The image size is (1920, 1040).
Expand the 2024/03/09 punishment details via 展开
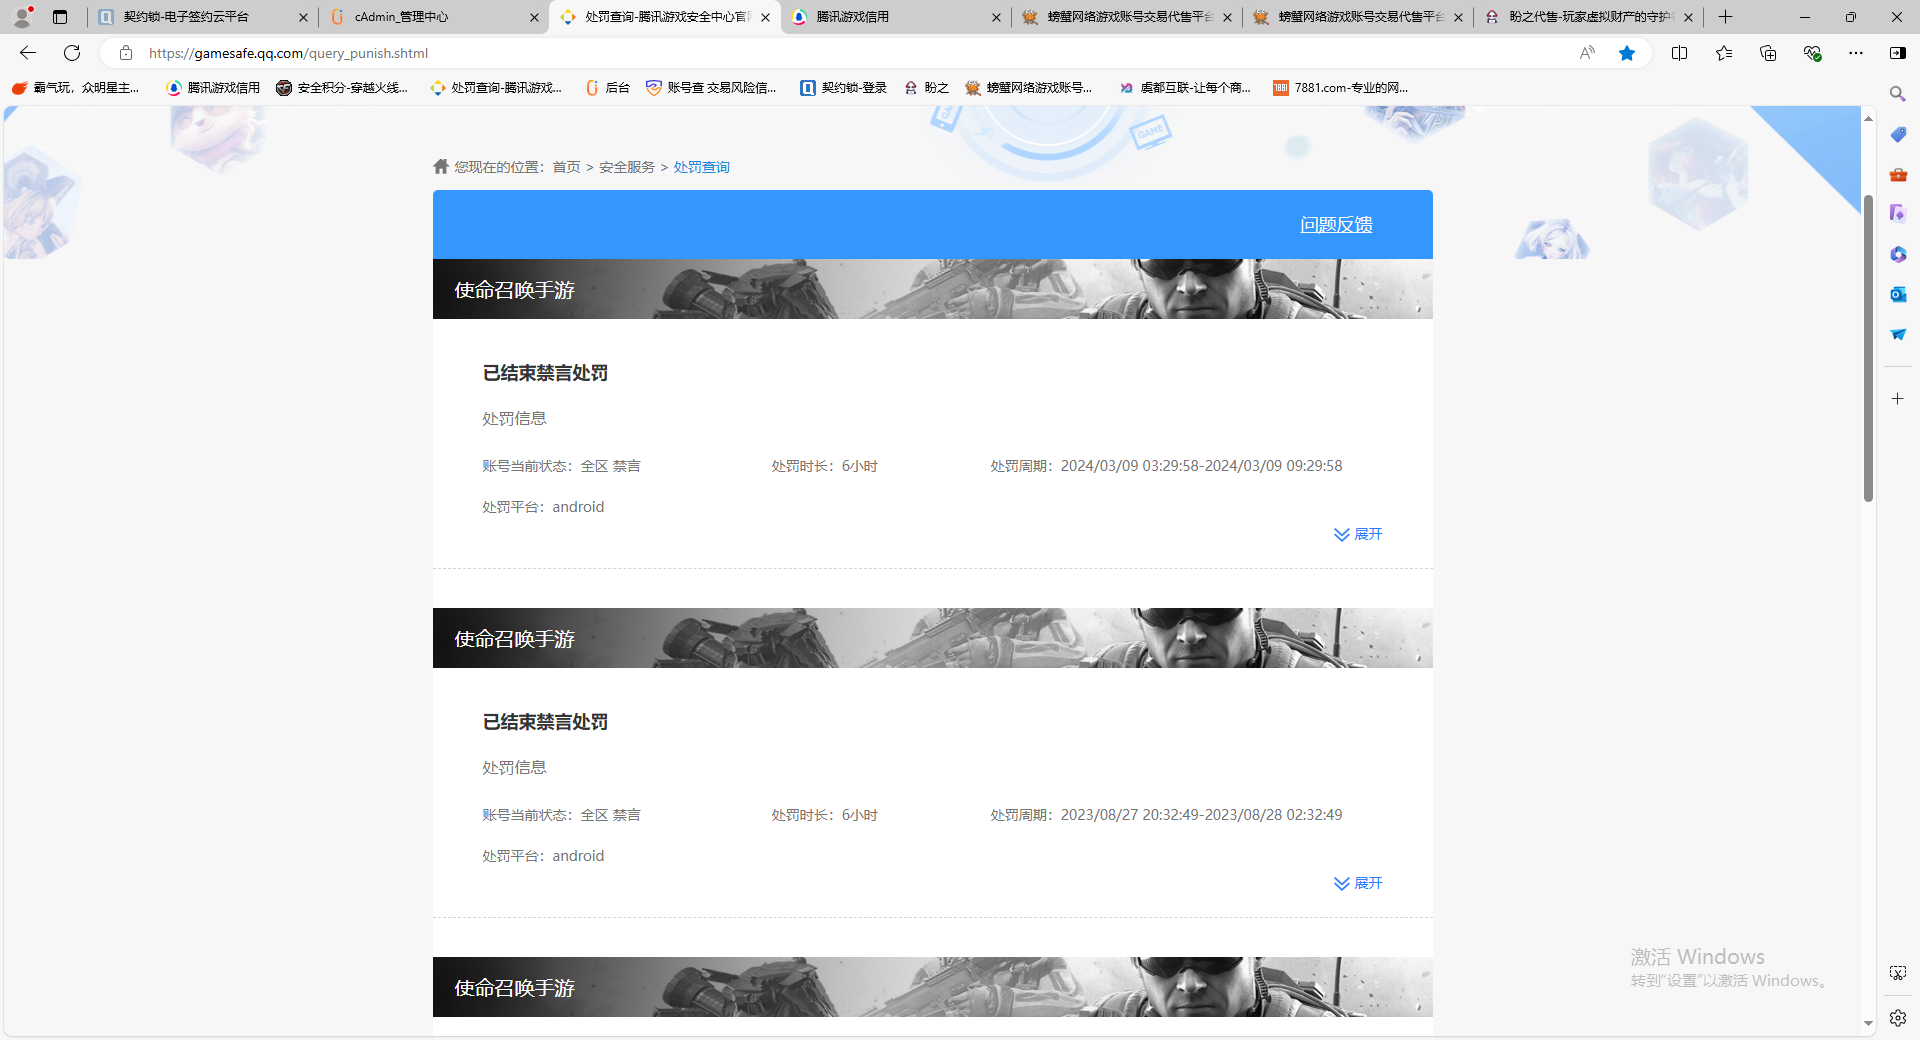point(1357,534)
